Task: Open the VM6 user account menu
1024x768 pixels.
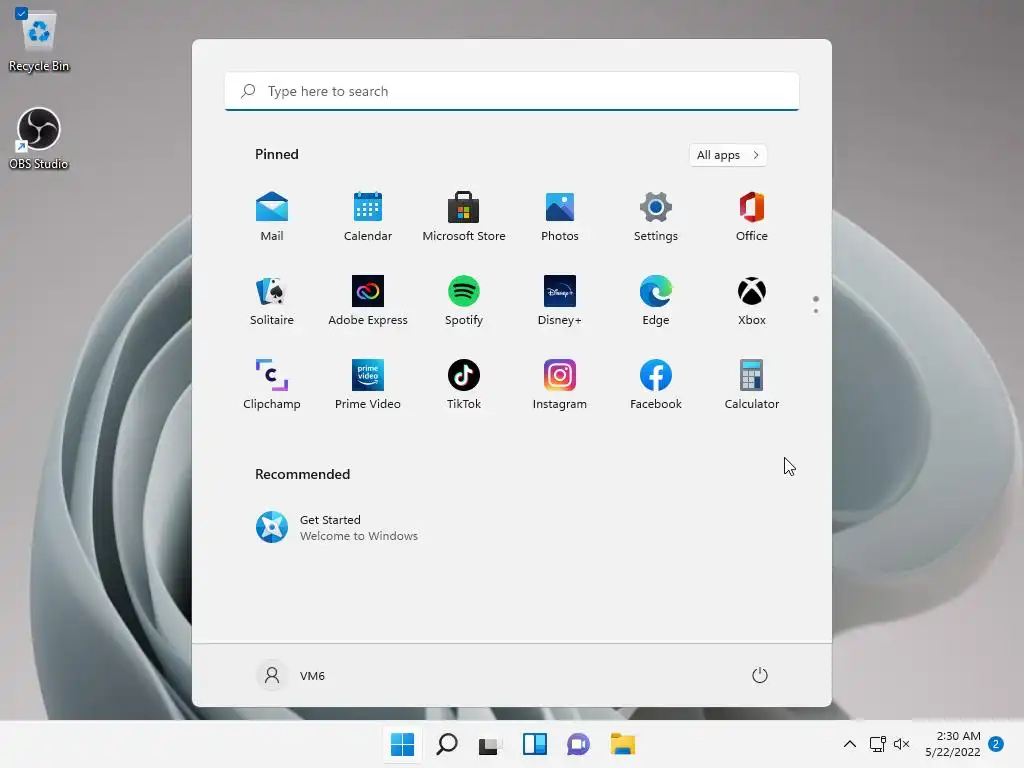Action: coord(291,675)
